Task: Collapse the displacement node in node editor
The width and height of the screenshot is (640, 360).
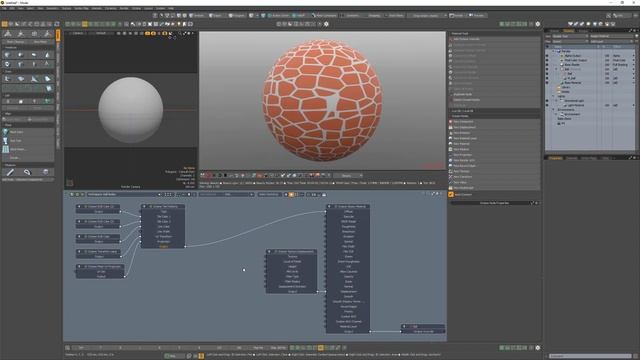Action: click(x=269, y=251)
